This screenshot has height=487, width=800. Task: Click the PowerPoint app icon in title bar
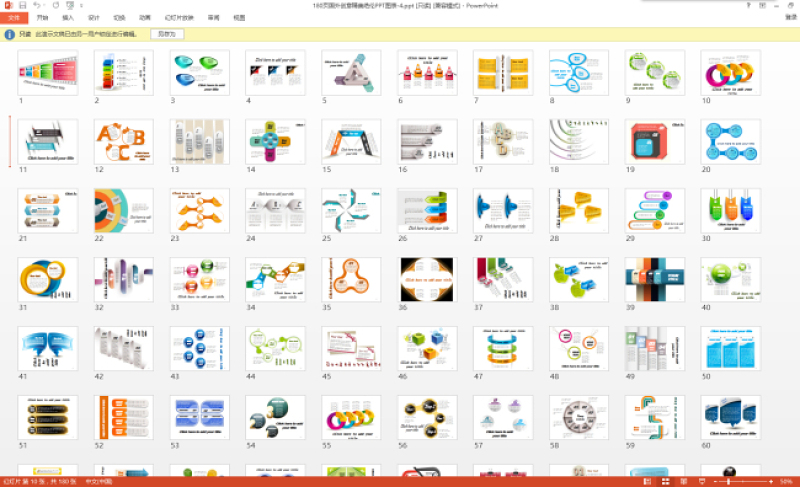8,6
